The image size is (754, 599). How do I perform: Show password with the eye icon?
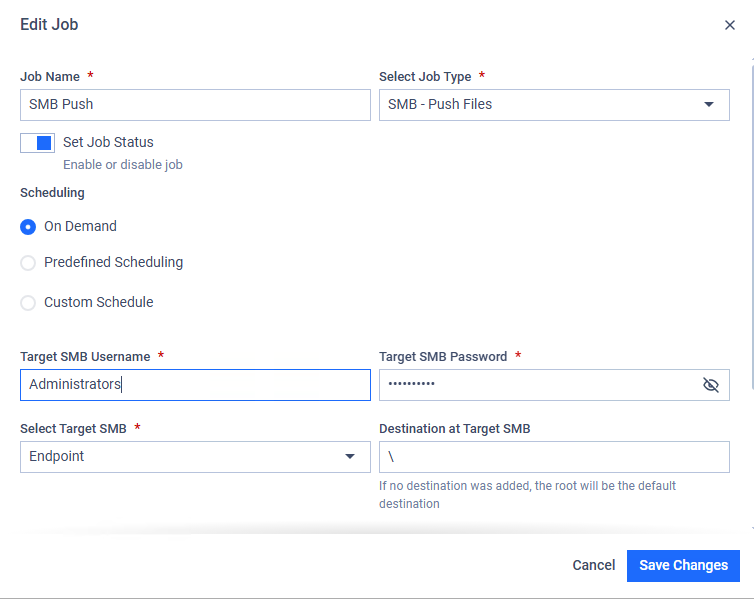pyautogui.click(x=710, y=385)
